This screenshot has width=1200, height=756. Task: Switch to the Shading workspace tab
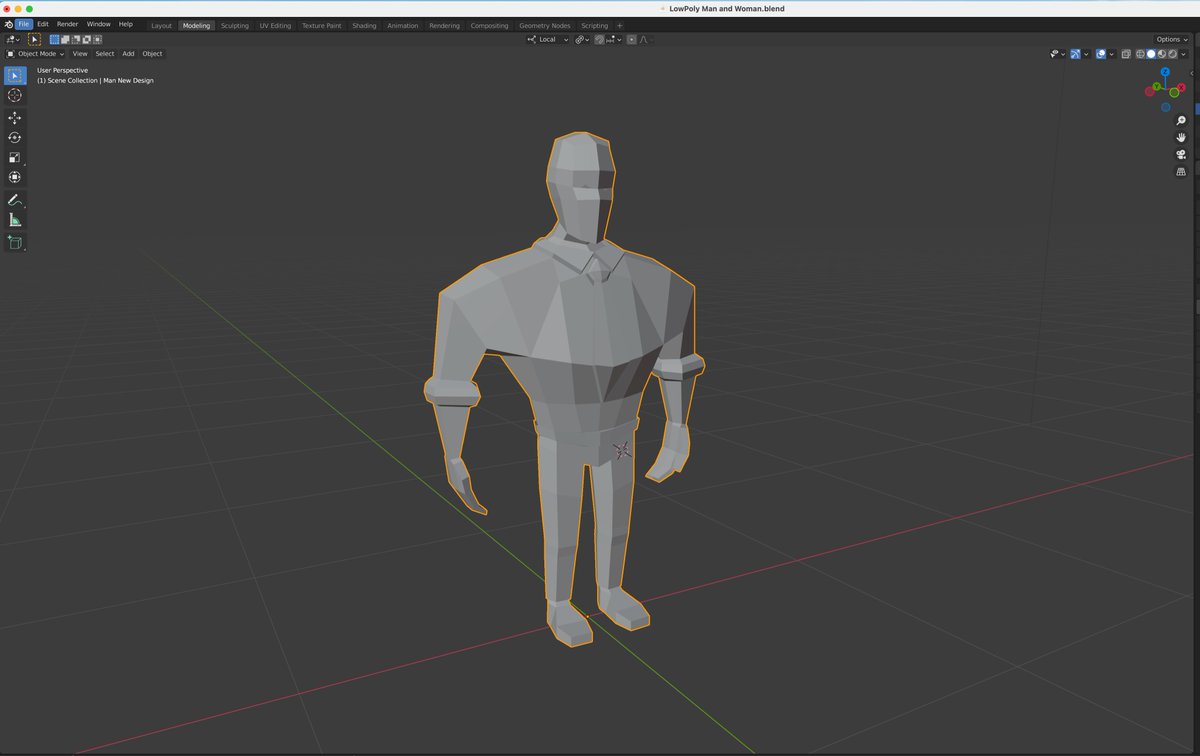point(364,25)
